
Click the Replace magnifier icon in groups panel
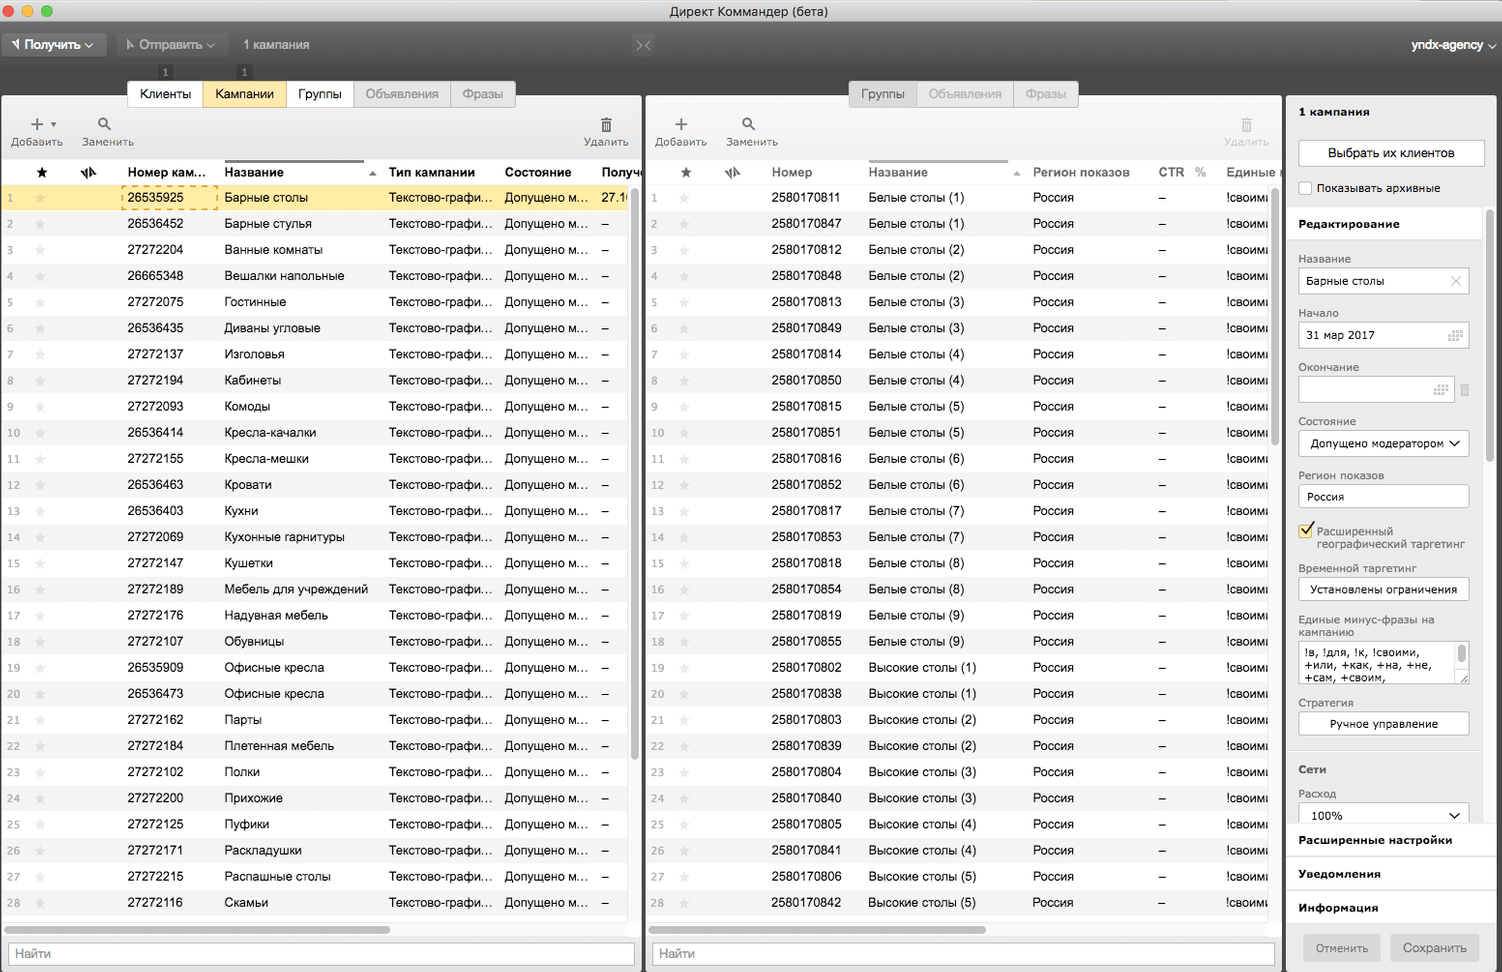(748, 125)
